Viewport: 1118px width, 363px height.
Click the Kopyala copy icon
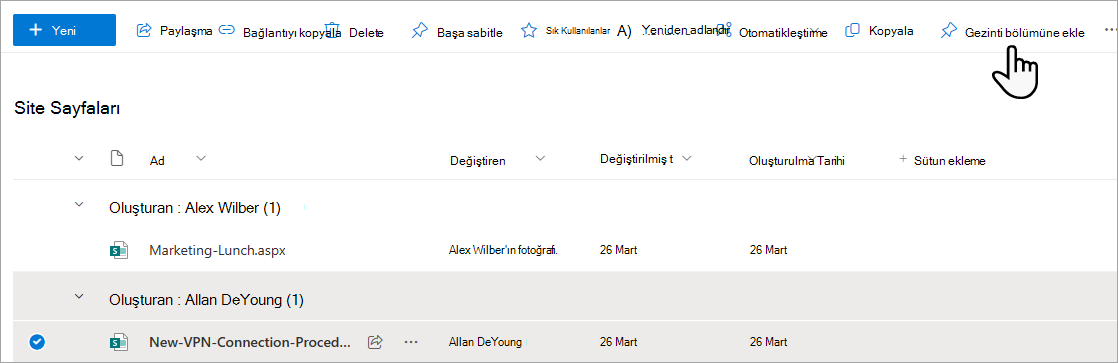coord(851,31)
